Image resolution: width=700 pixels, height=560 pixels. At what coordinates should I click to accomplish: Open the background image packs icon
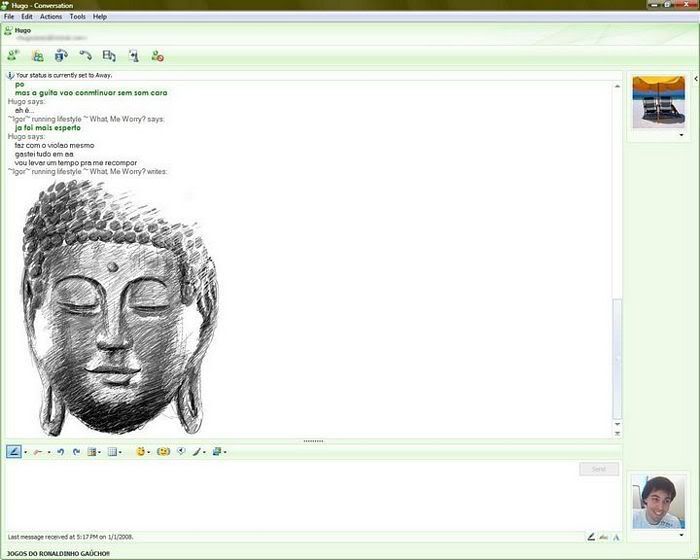point(217,452)
